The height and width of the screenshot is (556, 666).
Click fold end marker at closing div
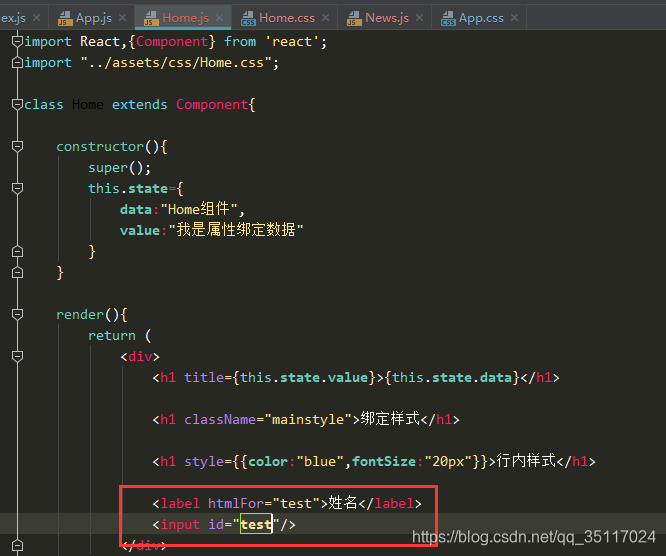pyautogui.click(x=17, y=545)
